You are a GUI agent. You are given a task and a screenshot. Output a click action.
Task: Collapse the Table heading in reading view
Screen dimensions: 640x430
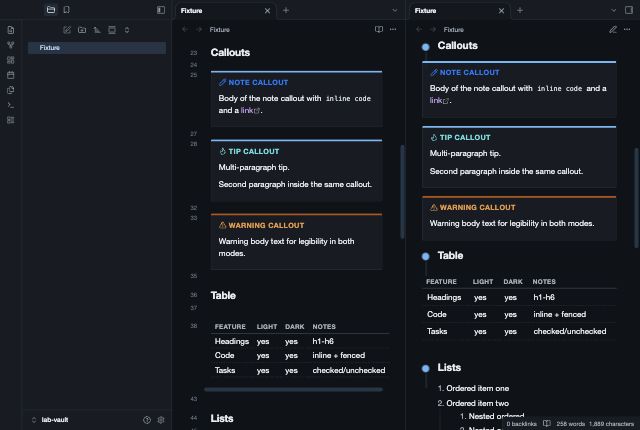click(425, 256)
